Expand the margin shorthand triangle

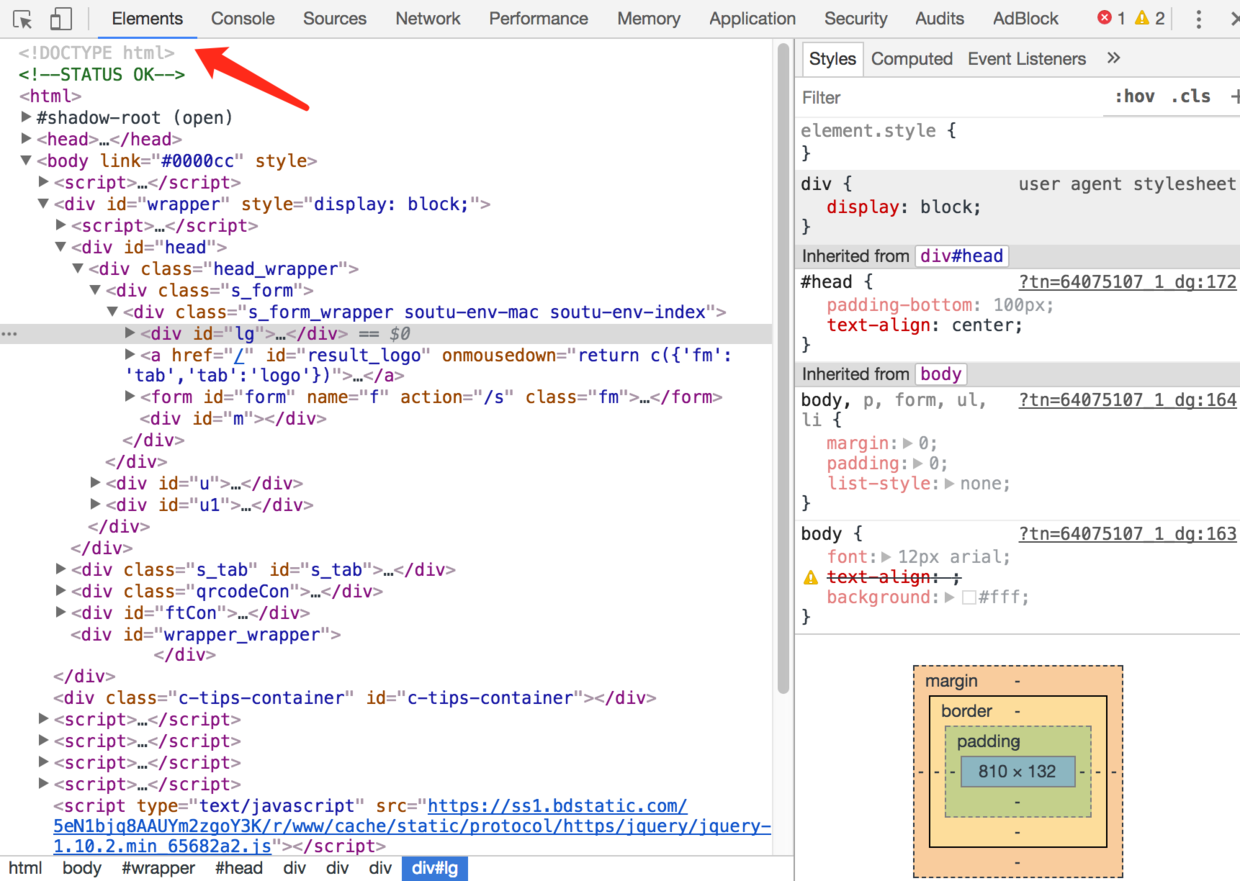click(908, 444)
